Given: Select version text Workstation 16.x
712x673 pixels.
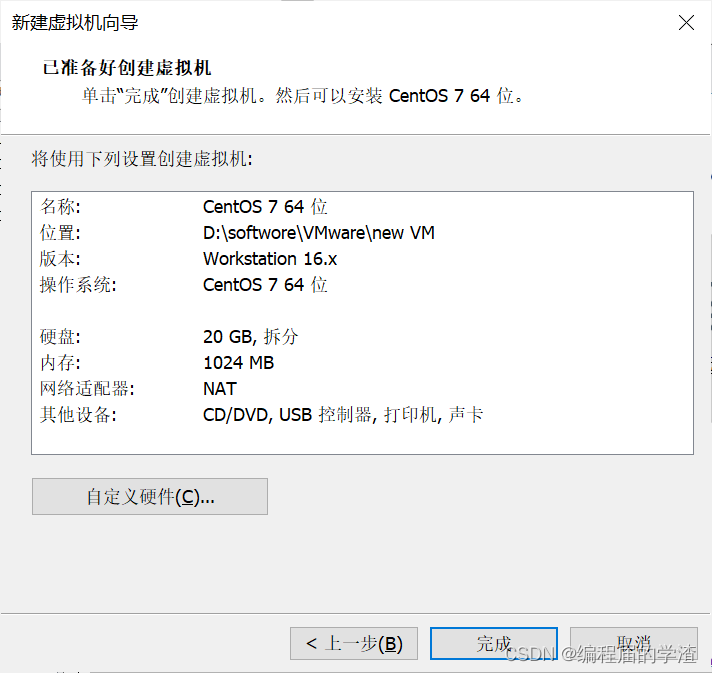Looking at the screenshot, I should (x=270, y=259).
